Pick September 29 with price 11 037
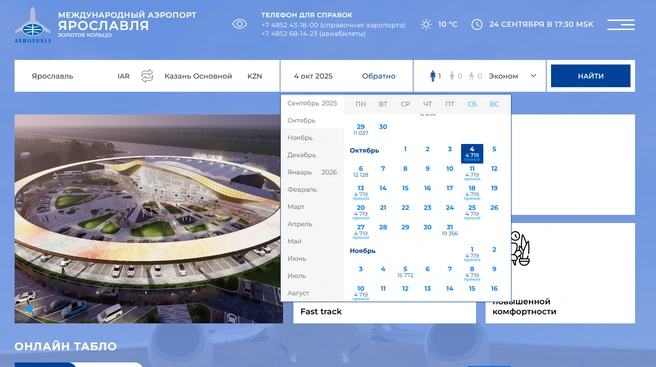This screenshot has height=367, width=656. point(361,129)
